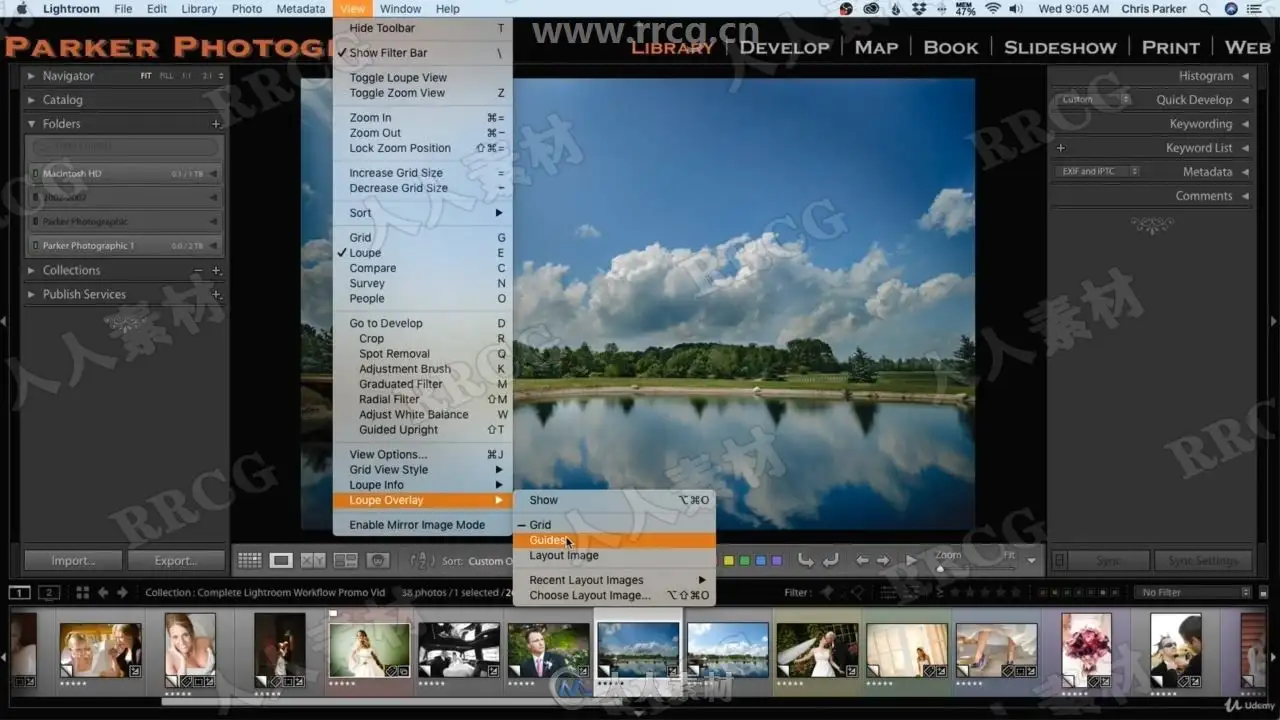The height and width of the screenshot is (720, 1280).
Task: Open Survey view from the toolbar
Action: tap(345, 561)
